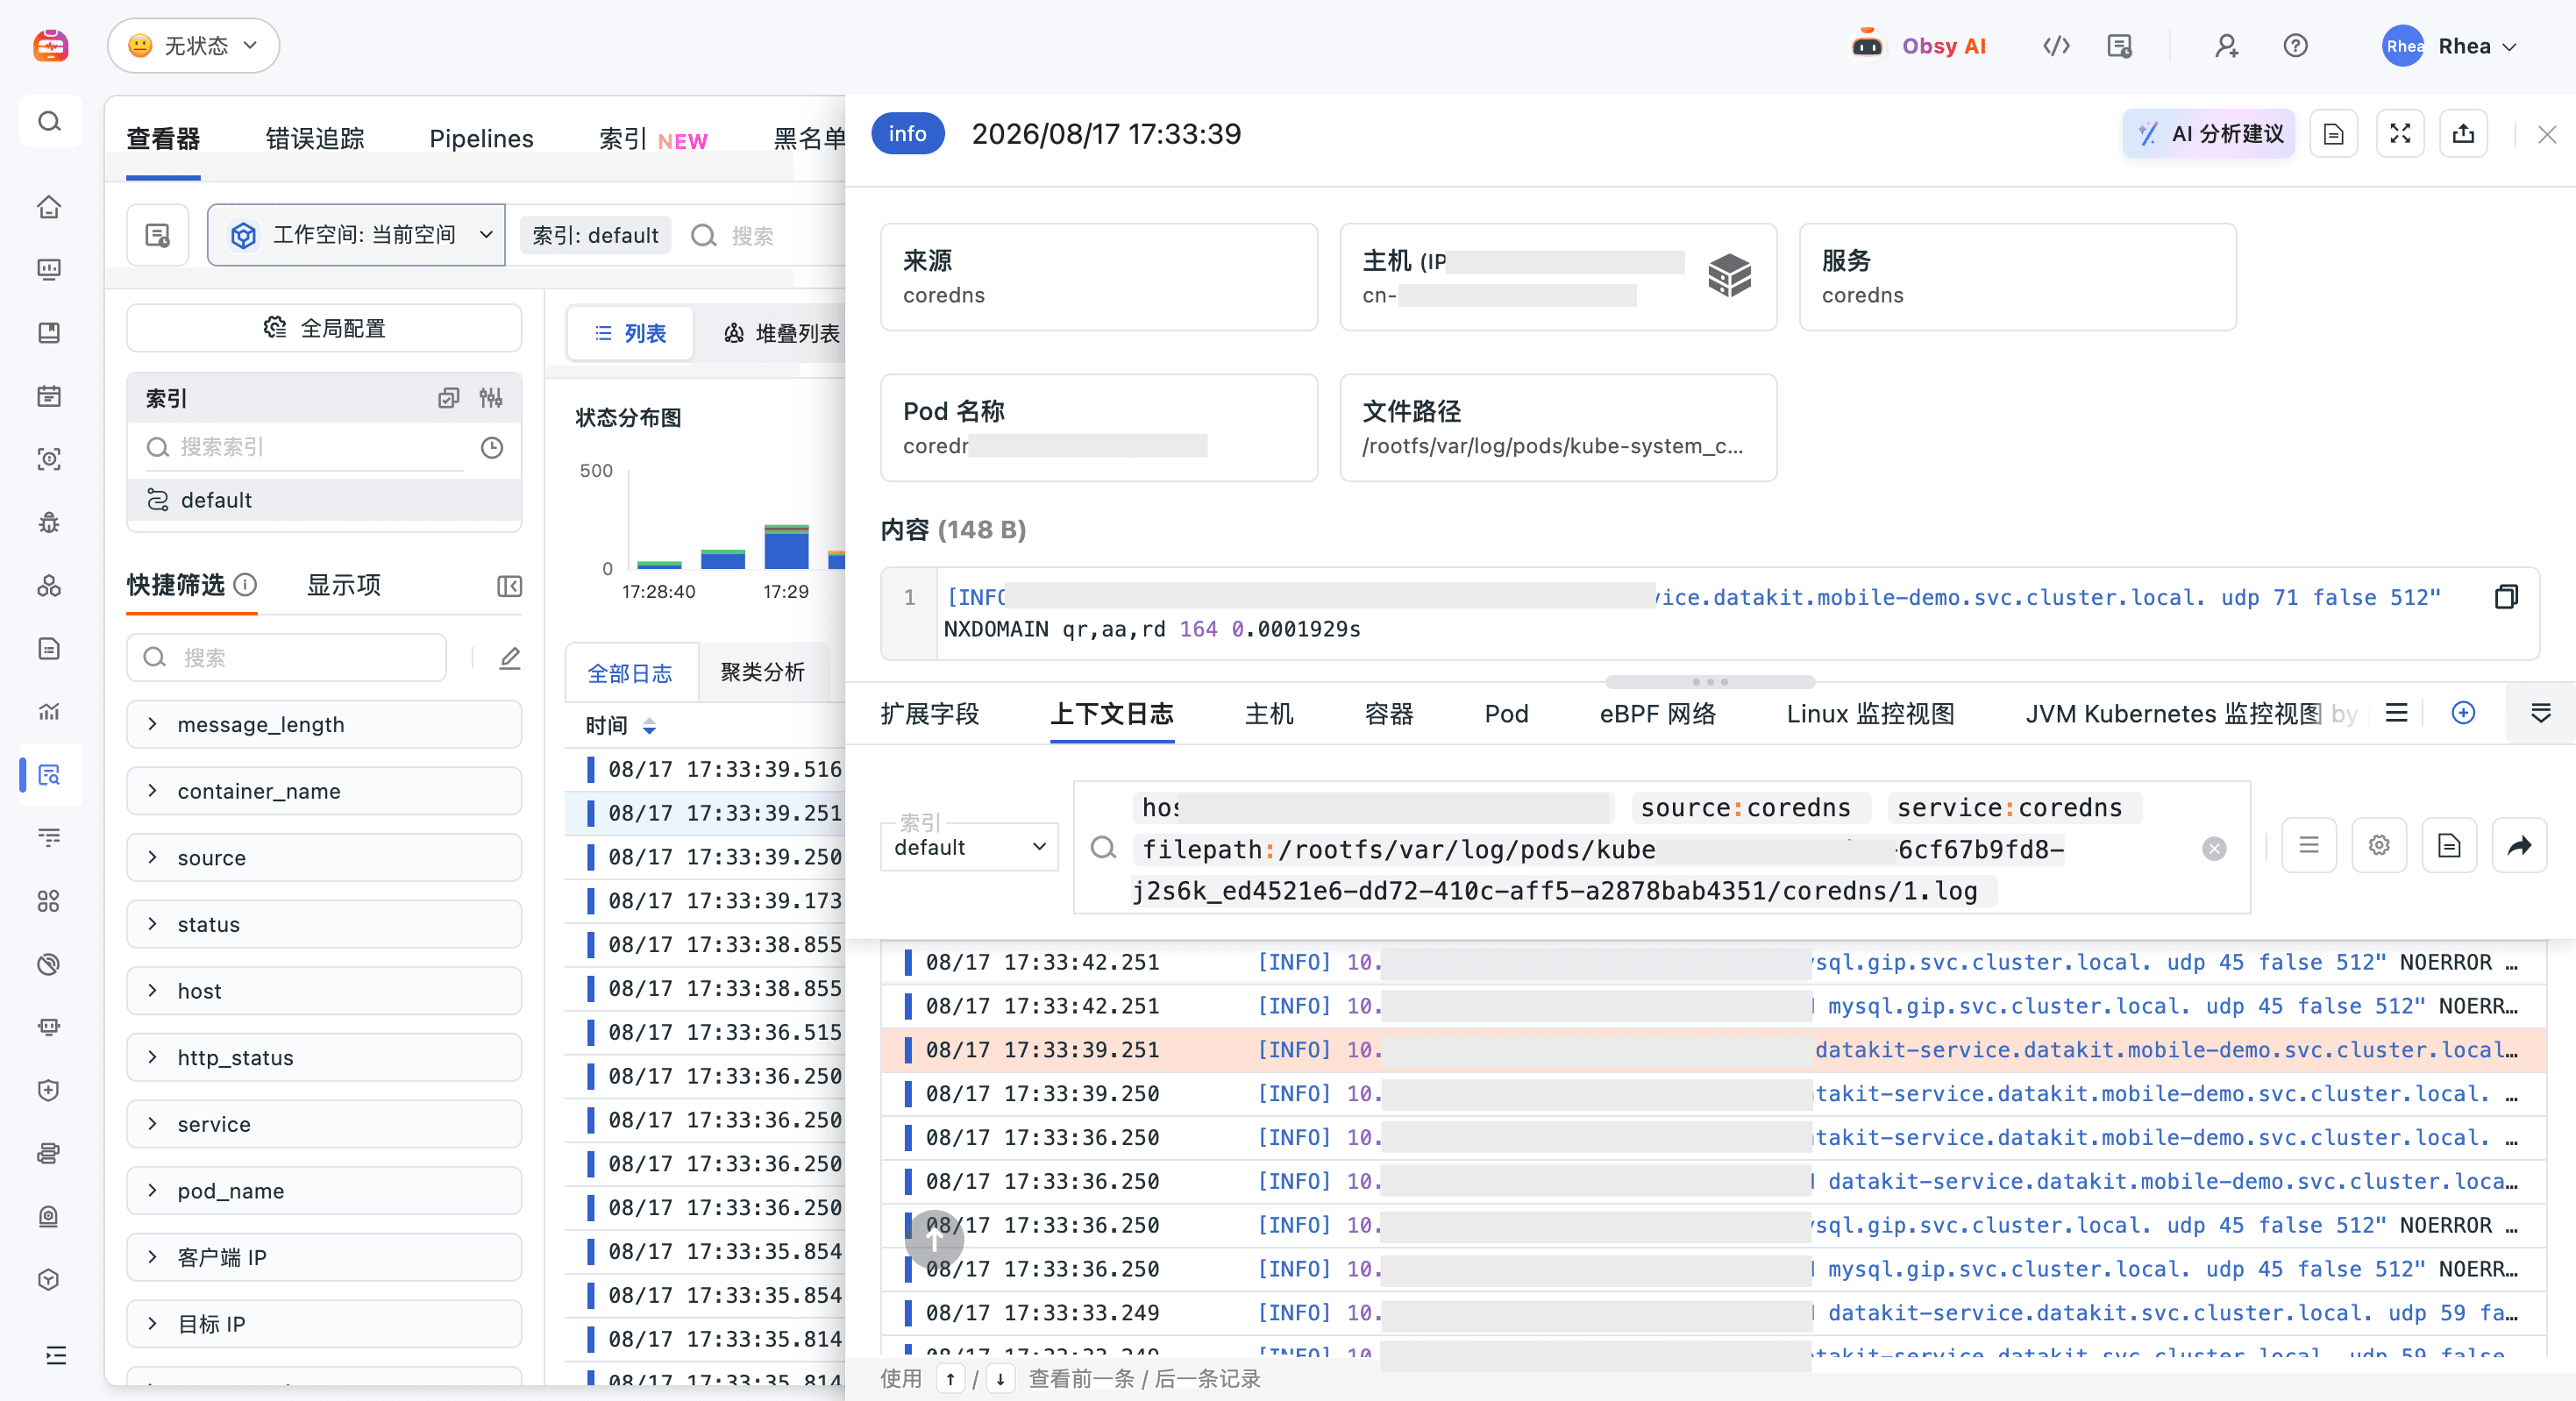Collapse the quick filter panel icon
The height and width of the screenshot is (1401, 2576).
pos(510,586)
